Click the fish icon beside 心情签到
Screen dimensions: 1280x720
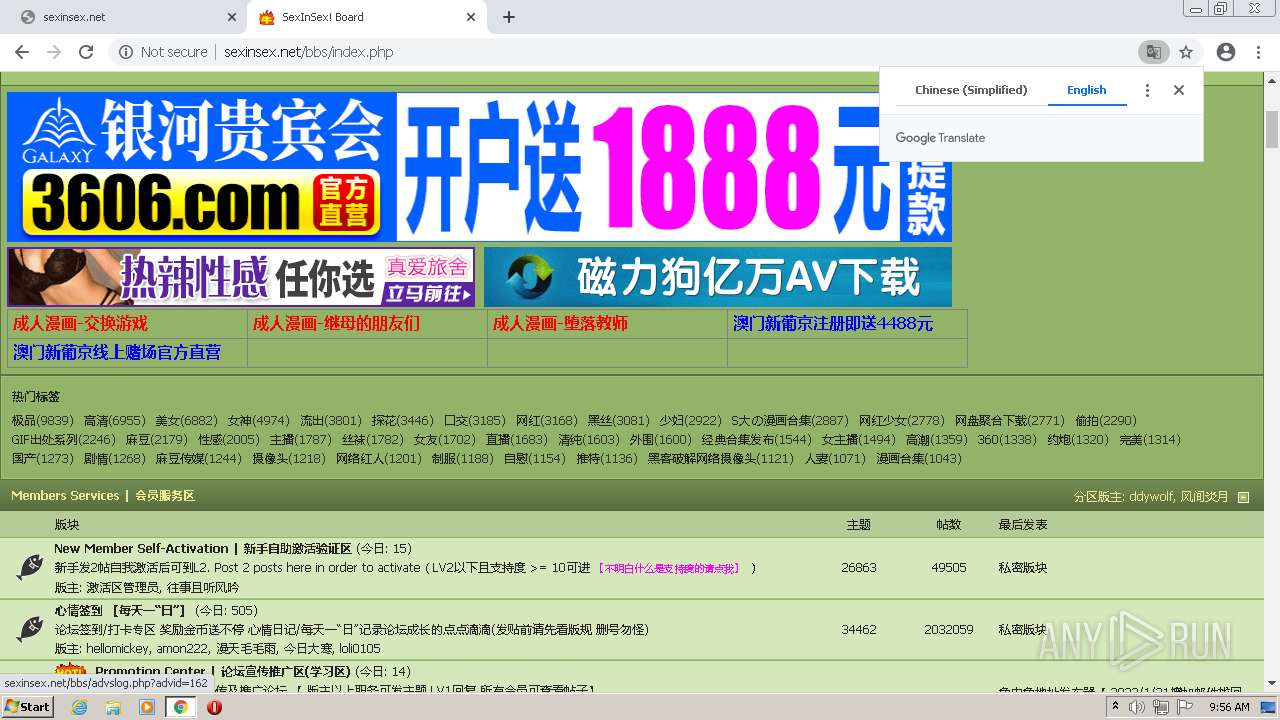[x=30, y=629]
